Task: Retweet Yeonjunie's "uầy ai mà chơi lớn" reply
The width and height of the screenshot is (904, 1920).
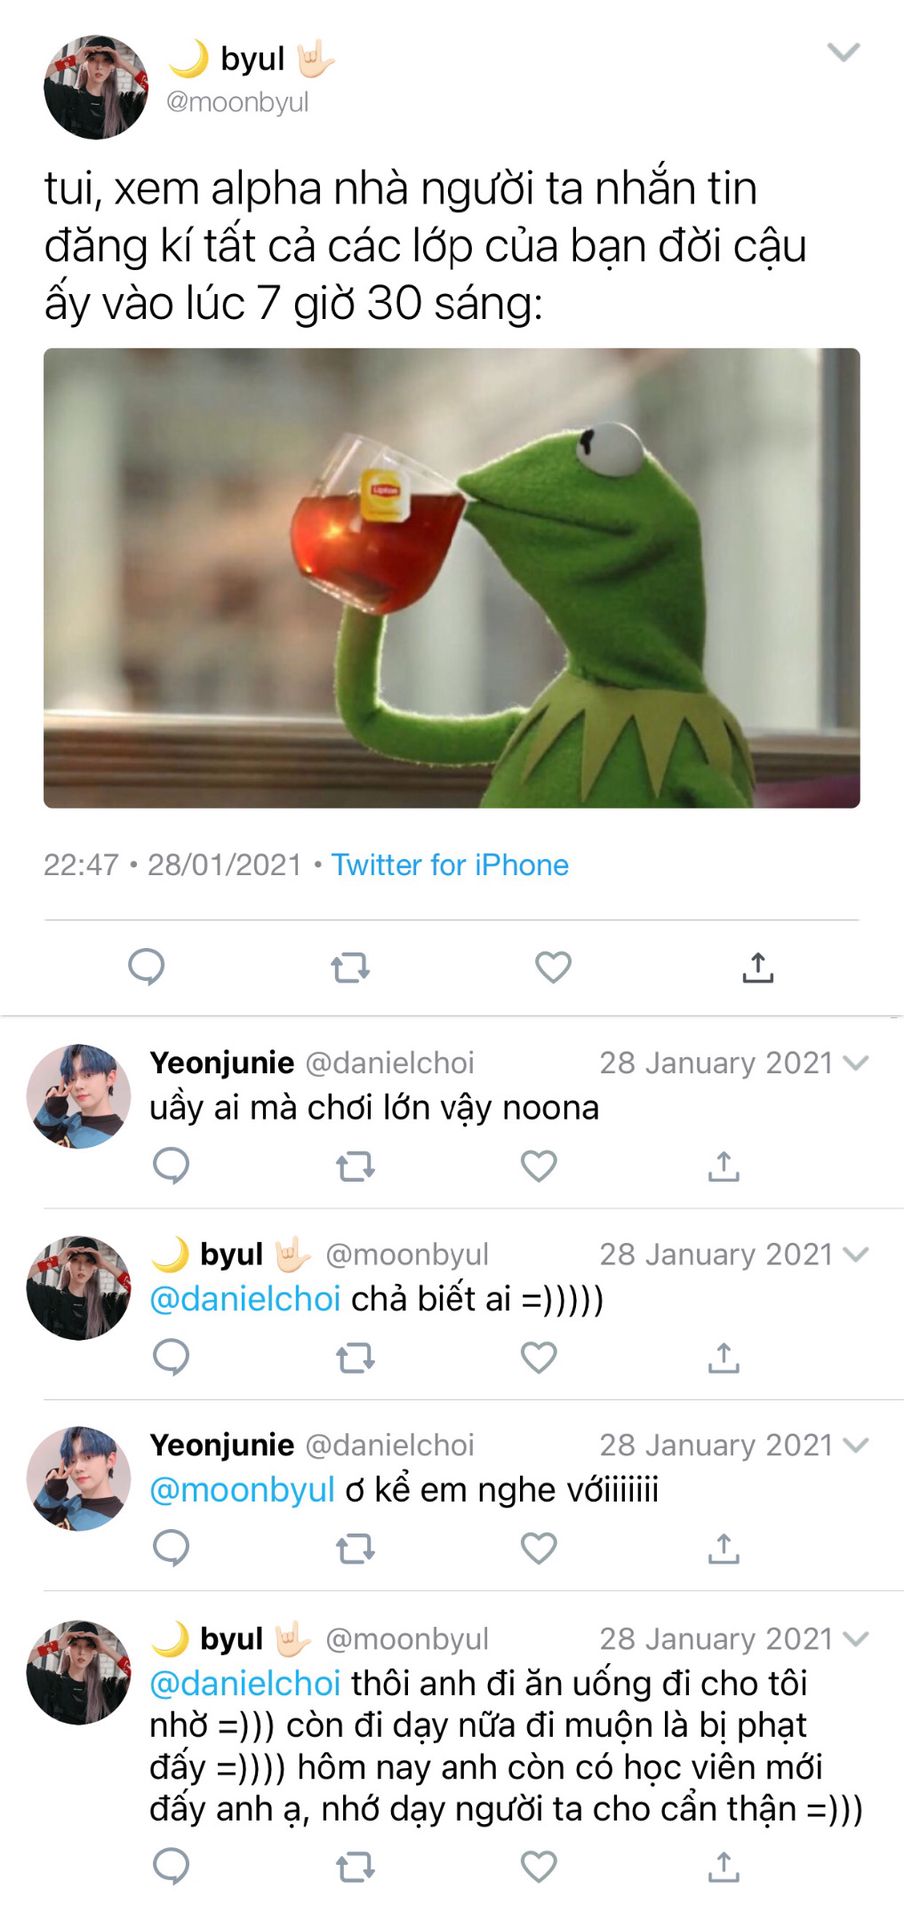Action: (x=355, y=1166)
